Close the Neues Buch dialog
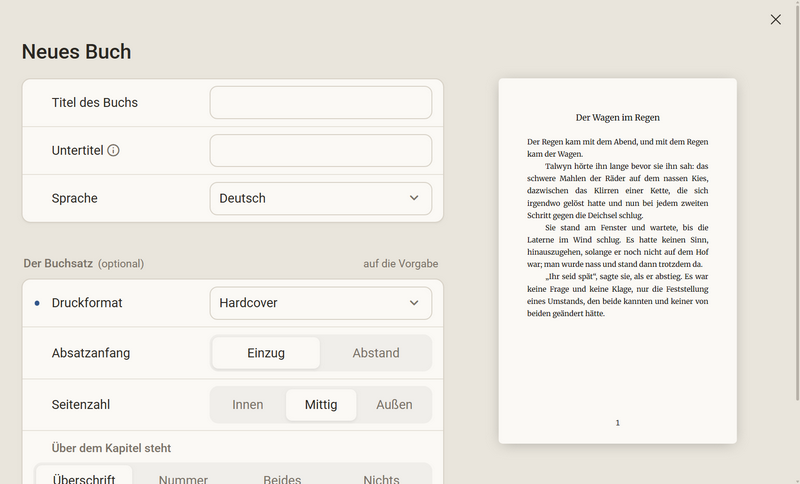Screen dimensions: 800x484 tap(776, 19)
